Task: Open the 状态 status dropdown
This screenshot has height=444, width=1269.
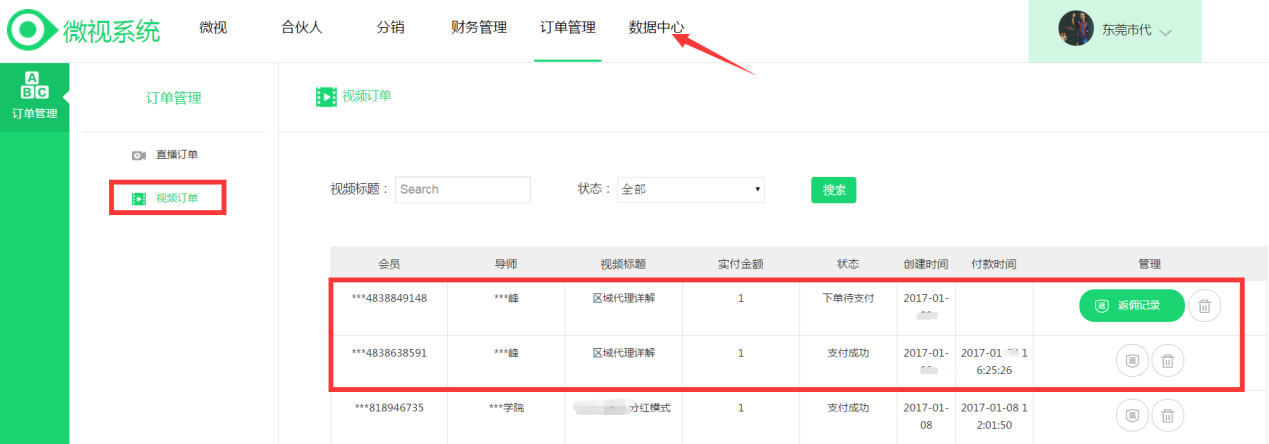Action: tap(690, 189)
